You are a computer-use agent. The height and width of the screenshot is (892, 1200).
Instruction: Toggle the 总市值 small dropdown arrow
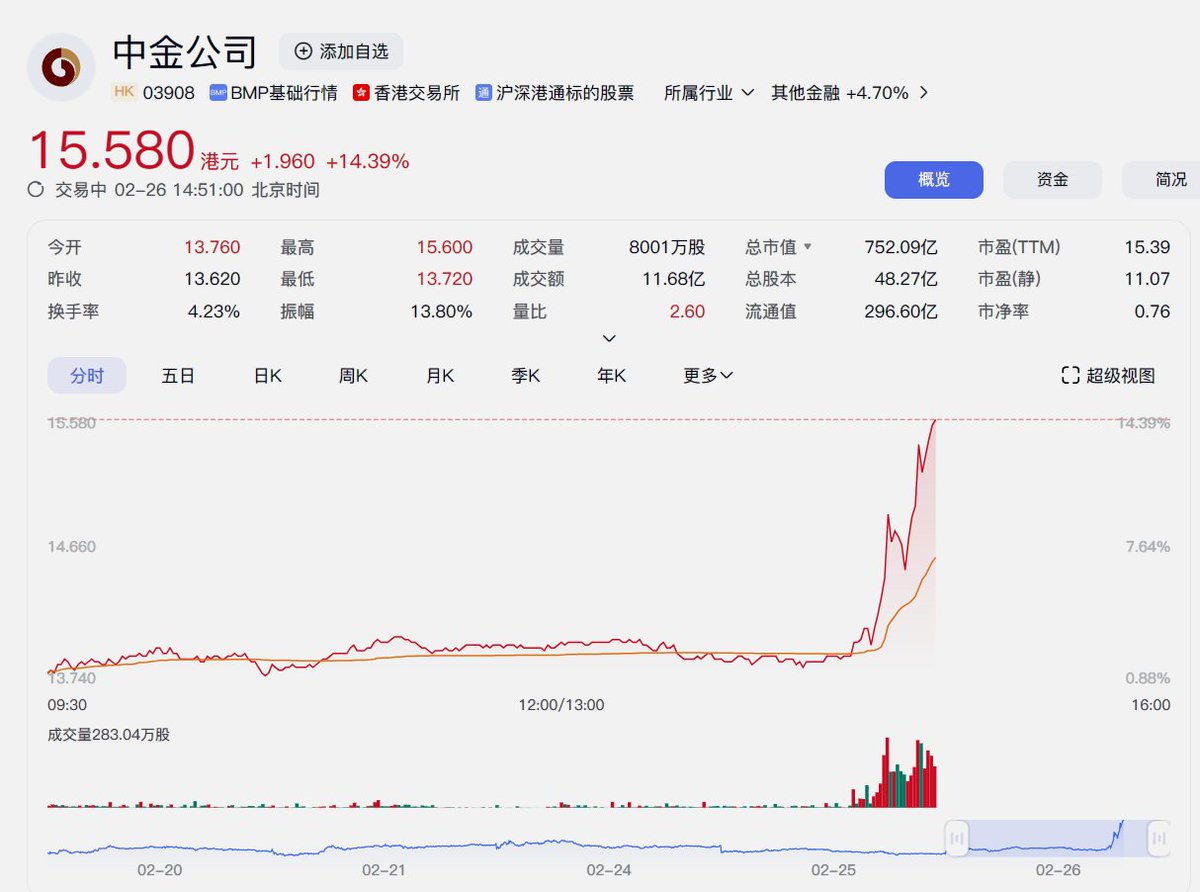click(x=808, y=247)
